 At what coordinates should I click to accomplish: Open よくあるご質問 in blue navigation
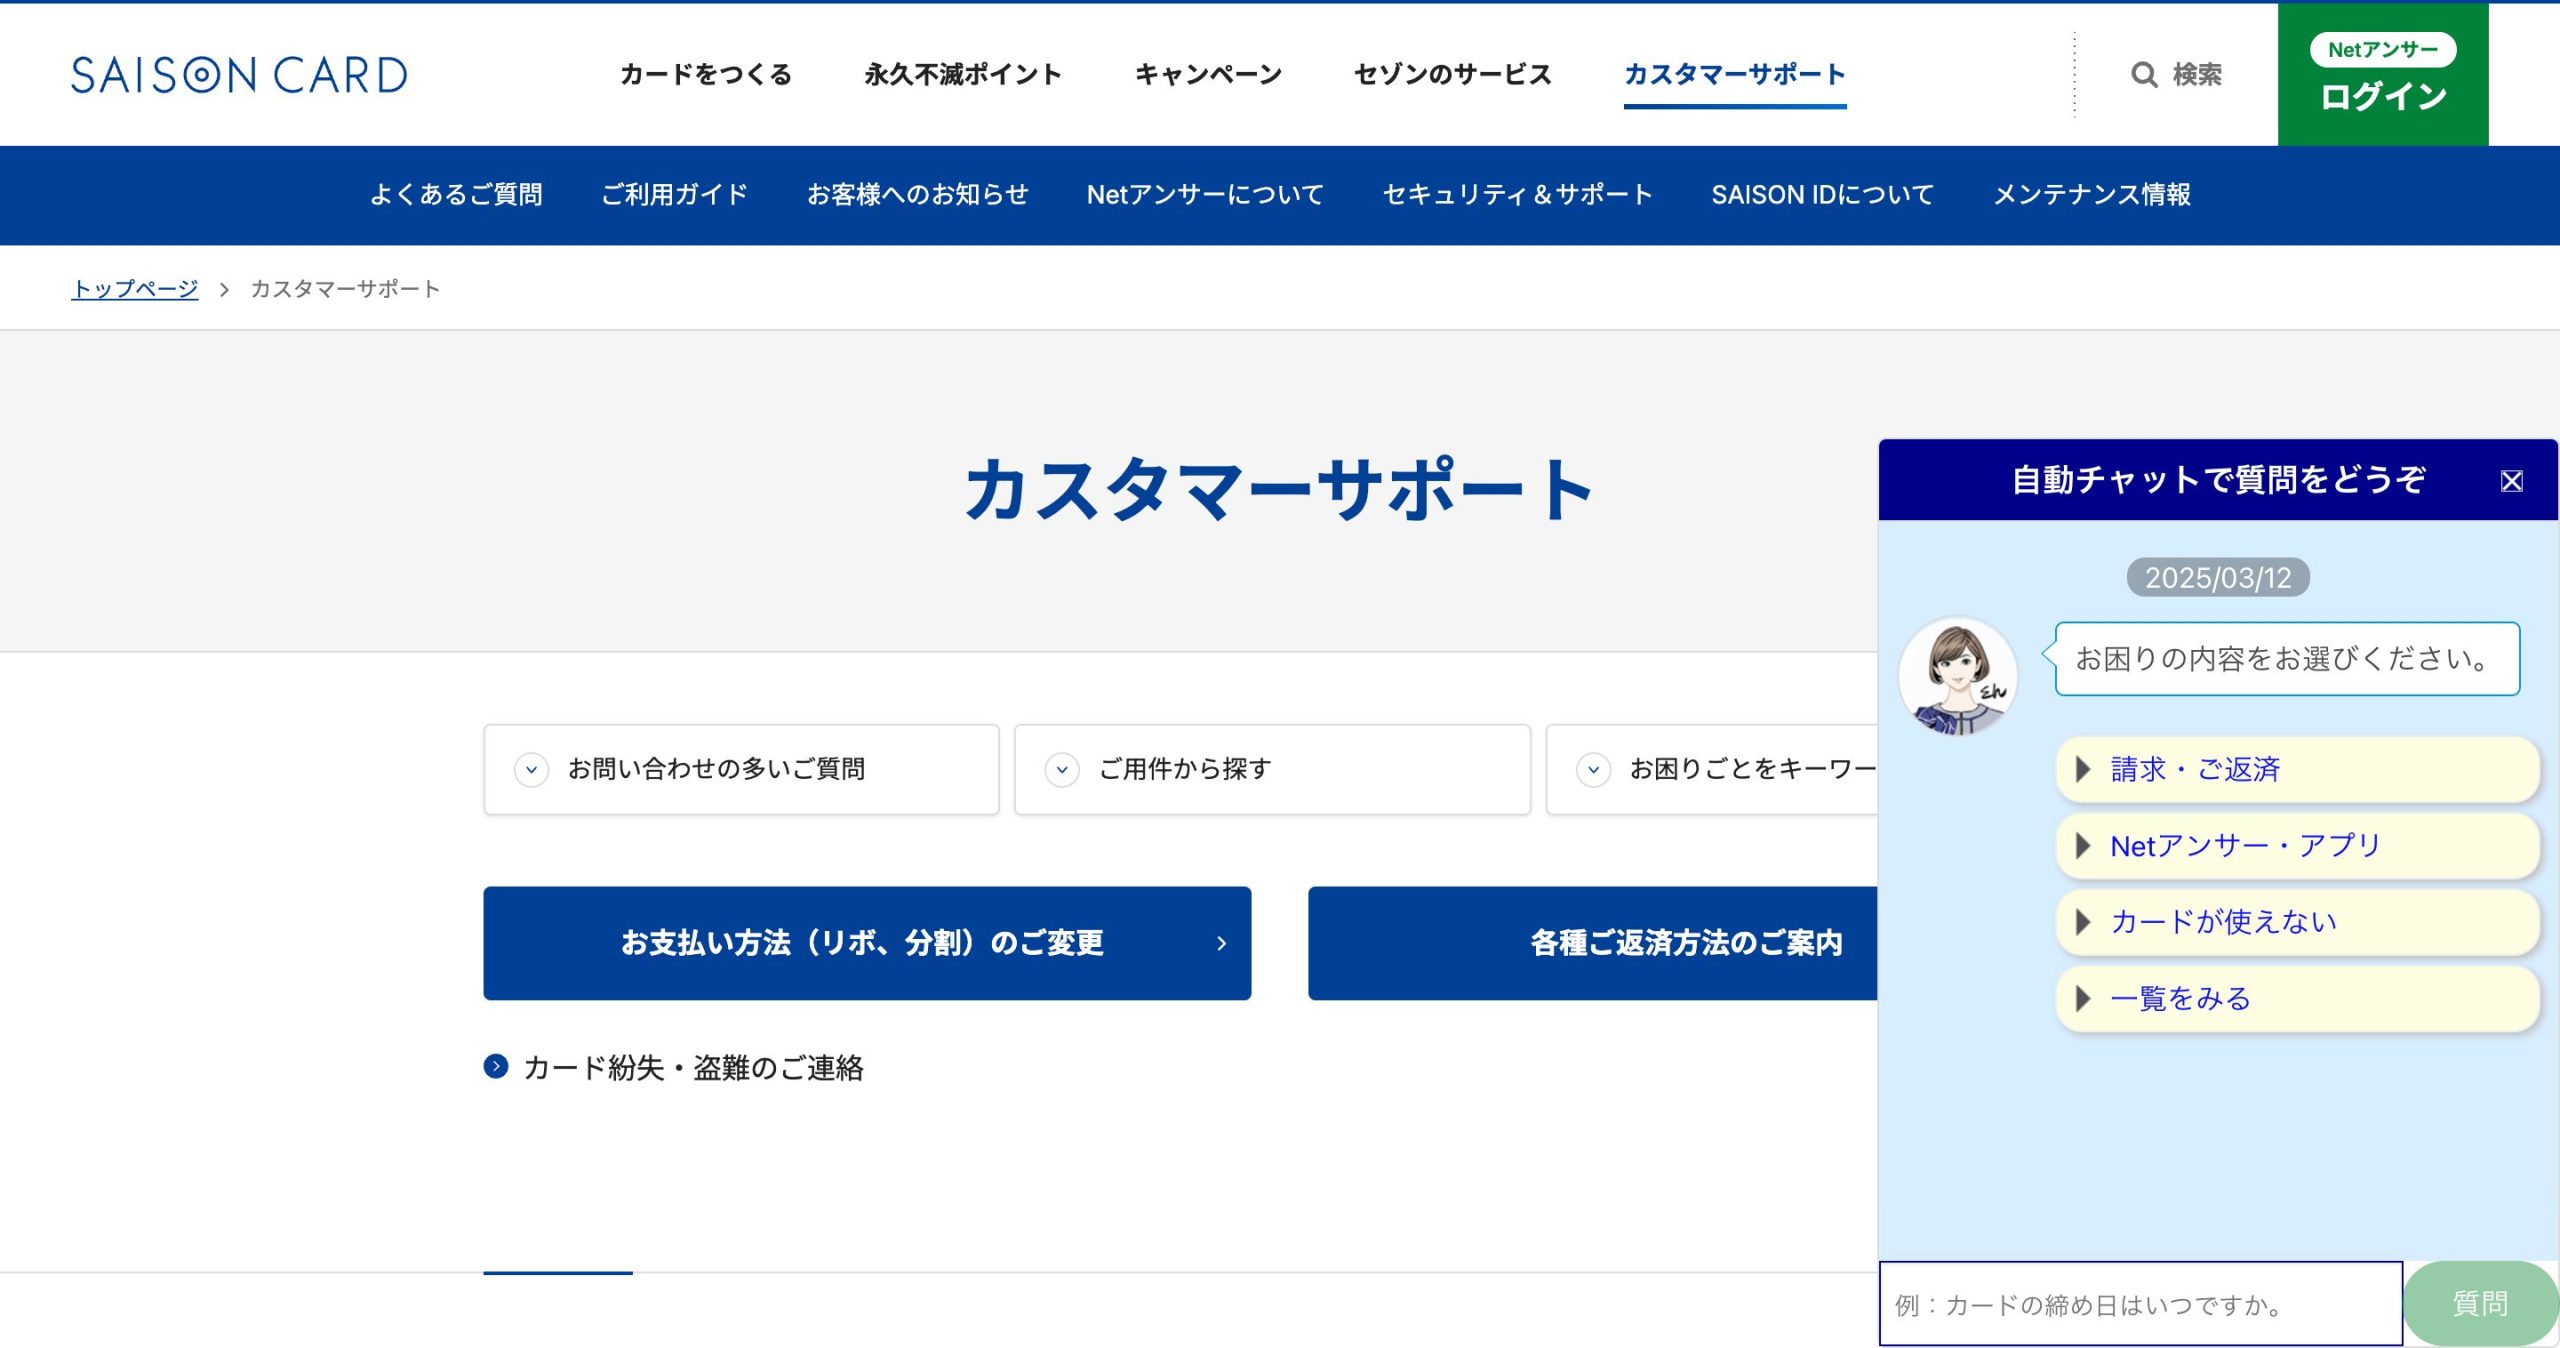456,195
